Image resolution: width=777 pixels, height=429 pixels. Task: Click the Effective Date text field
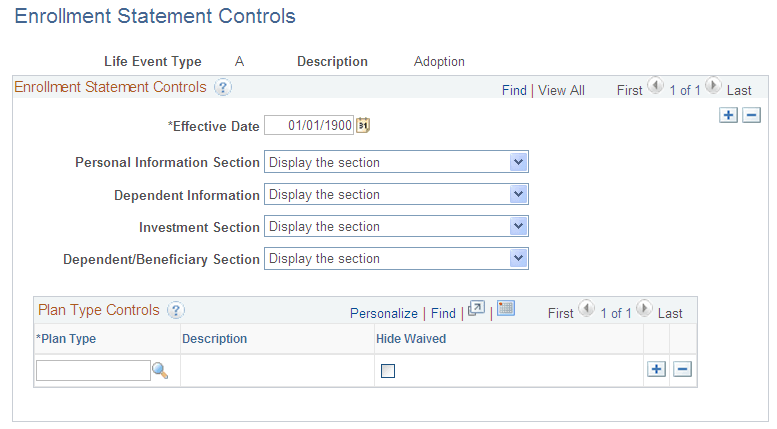309,126
